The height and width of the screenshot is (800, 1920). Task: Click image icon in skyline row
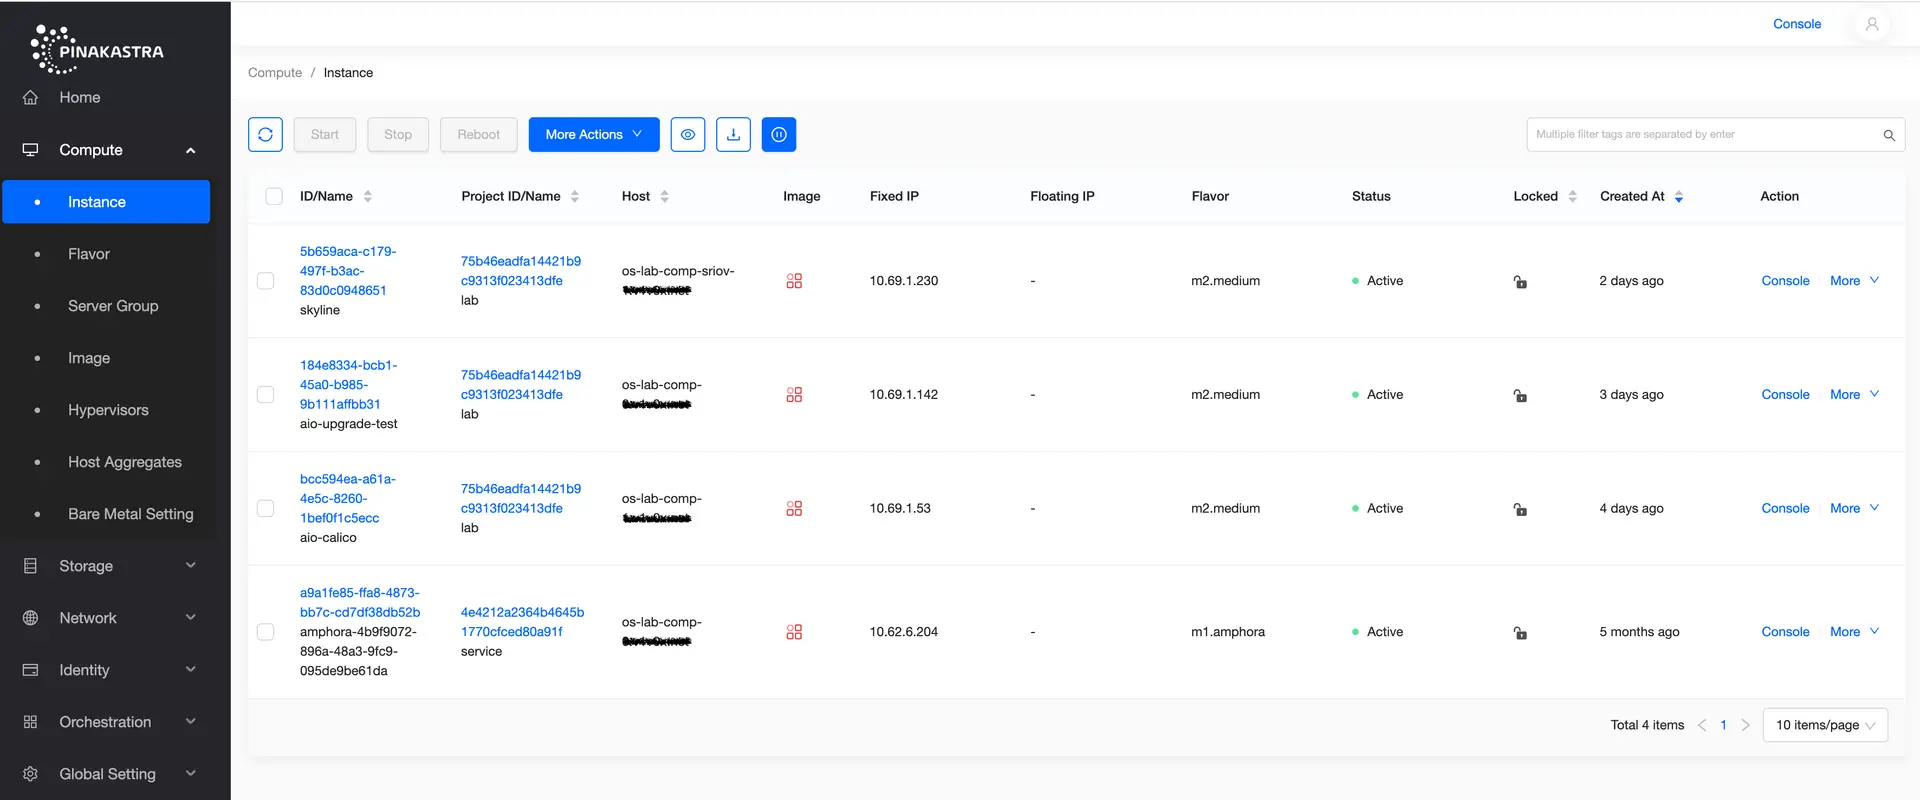794,281
